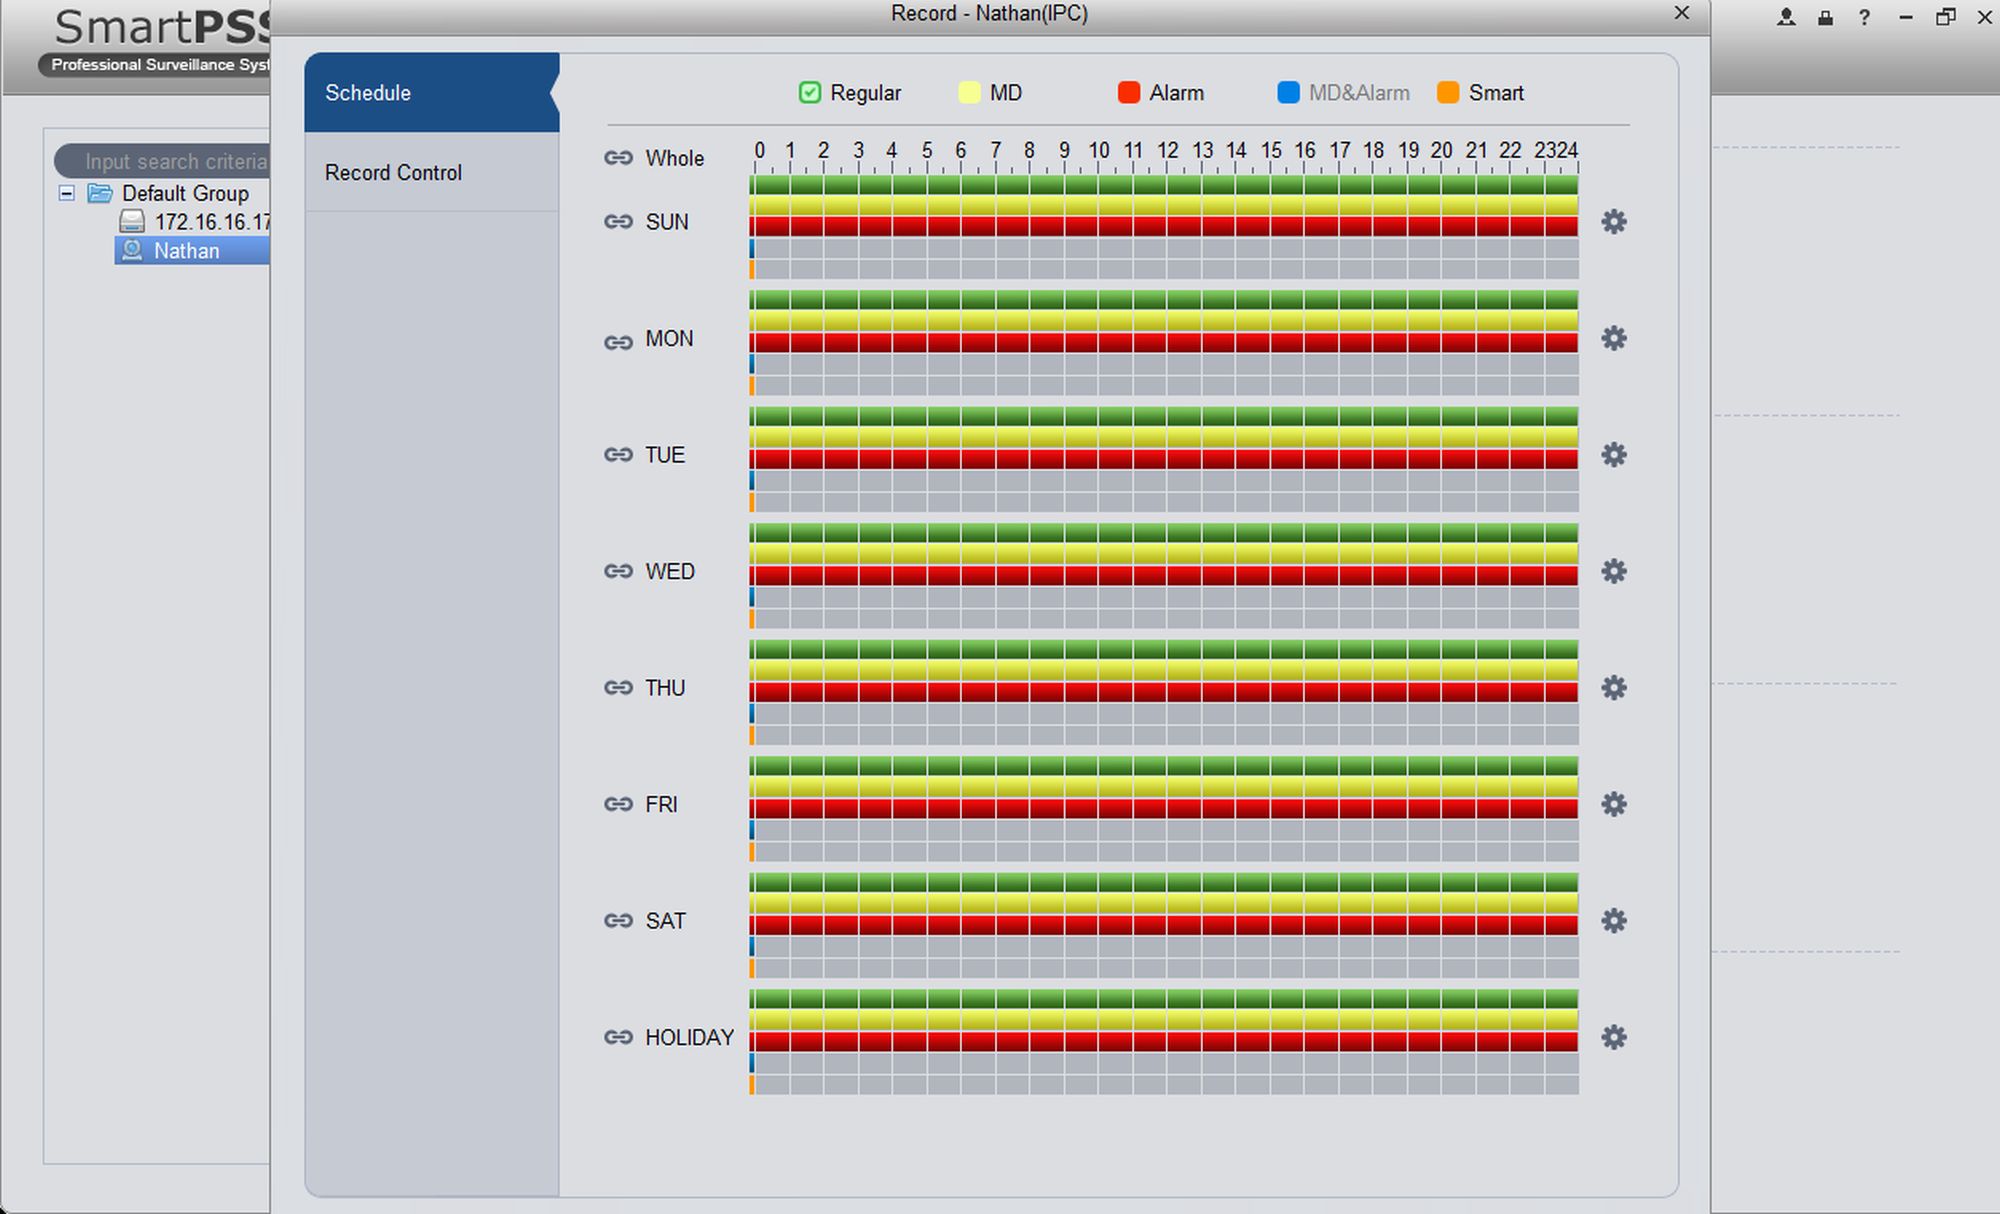Switch to the Record Control tab
The width and height of the screenshot is (2000, 1214).
[x=394, y=172]
